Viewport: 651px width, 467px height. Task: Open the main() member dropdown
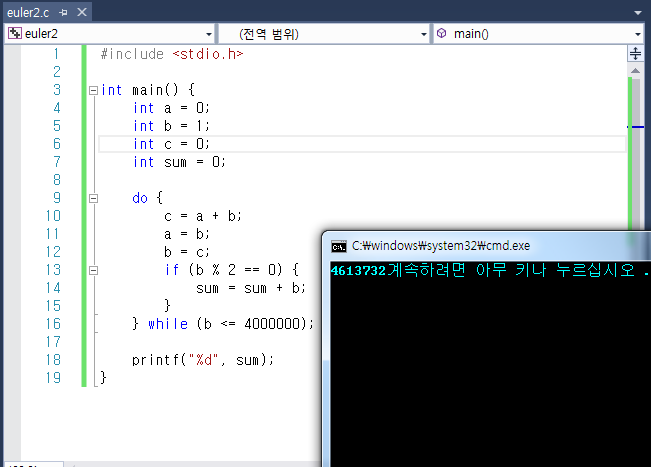[x=638, y=34]
